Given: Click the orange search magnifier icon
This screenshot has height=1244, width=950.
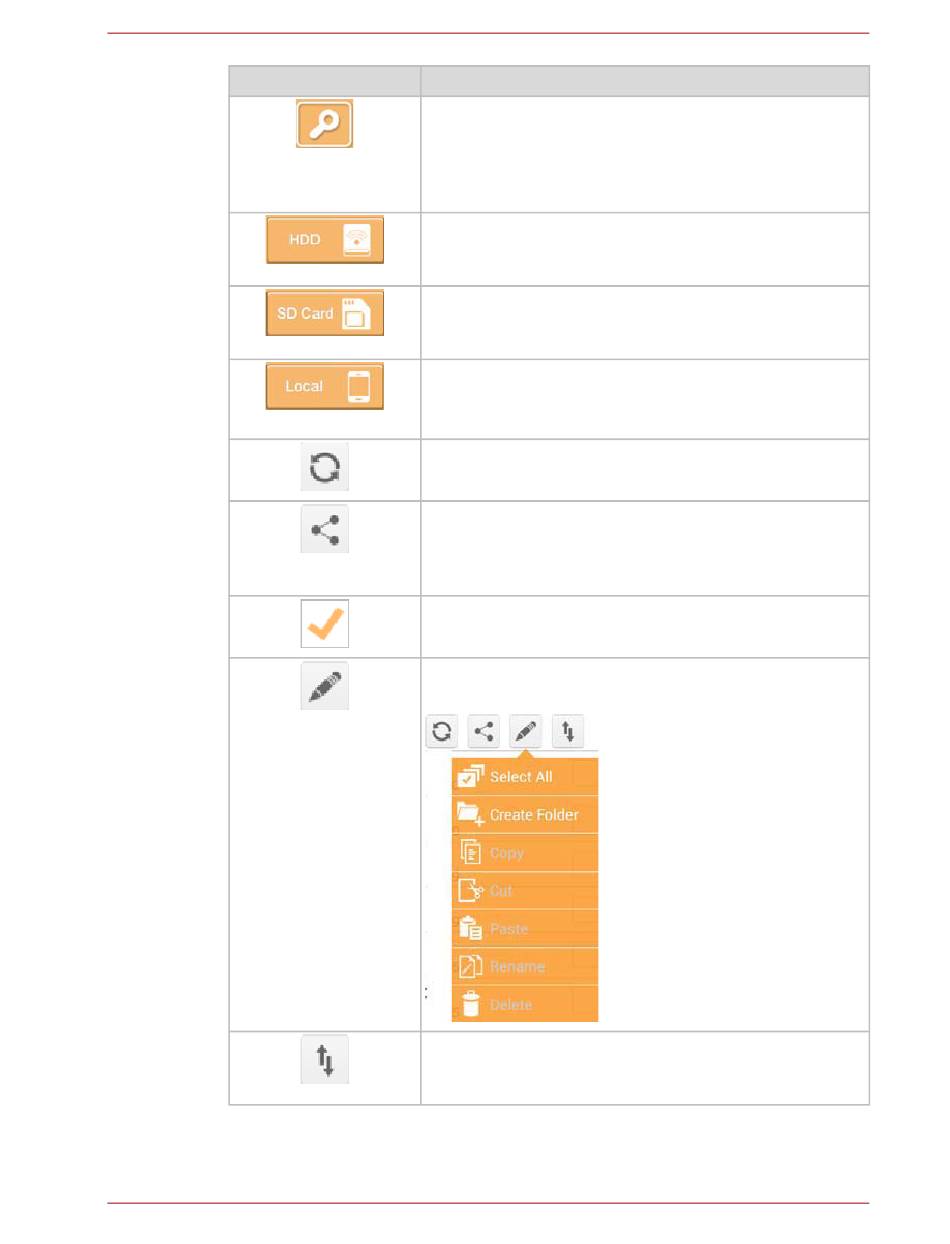Looking at the screenshot, I should (x=324, y=124).
